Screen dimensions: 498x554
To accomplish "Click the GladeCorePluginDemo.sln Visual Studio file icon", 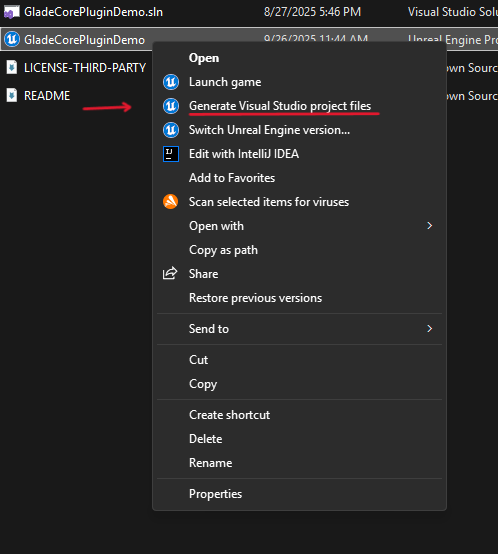I will 12,12.
